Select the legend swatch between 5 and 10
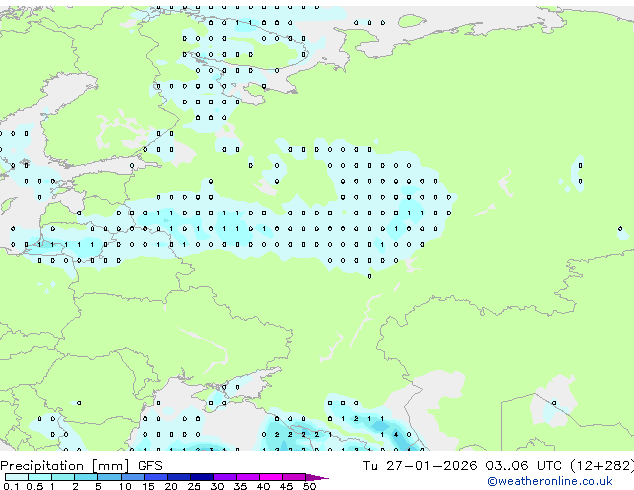634x490 pixels. [x=109, y=477]
